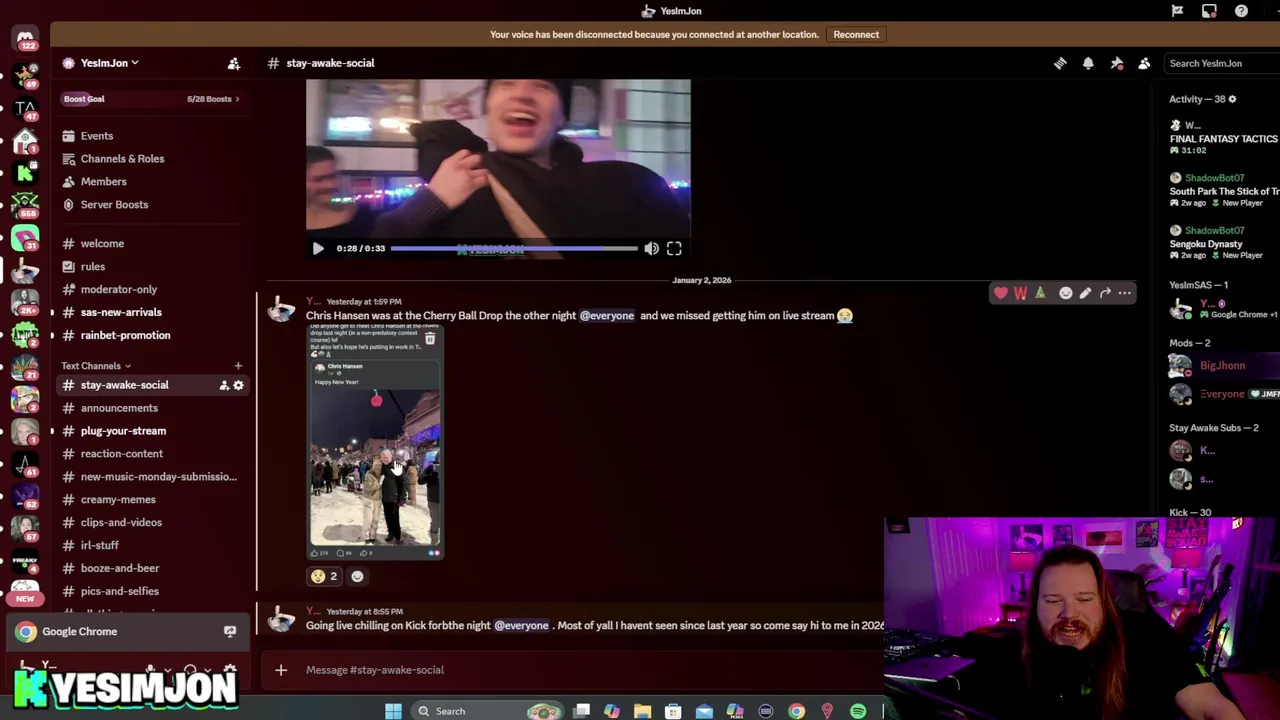Open the pics-and-selfies channel
The height and width of the screenshot is (720, 1280).
pos(119,592)
